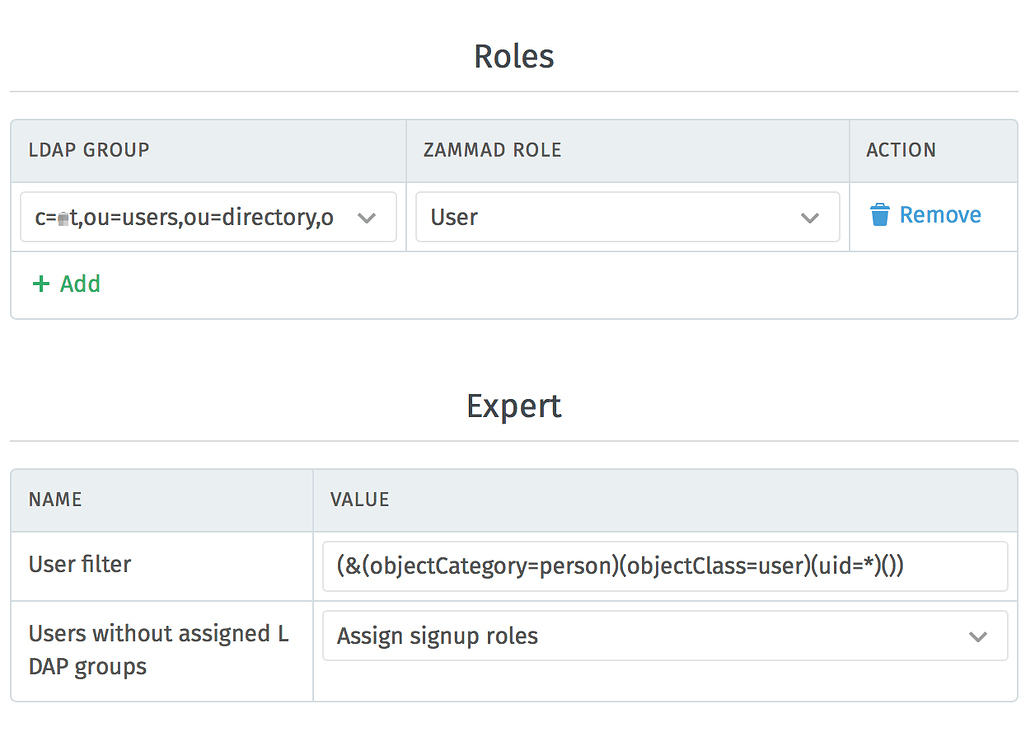The image size is (1035, 736).
Task: Select the Users without assigned LDAP groups label
Action: pos(158,650)
